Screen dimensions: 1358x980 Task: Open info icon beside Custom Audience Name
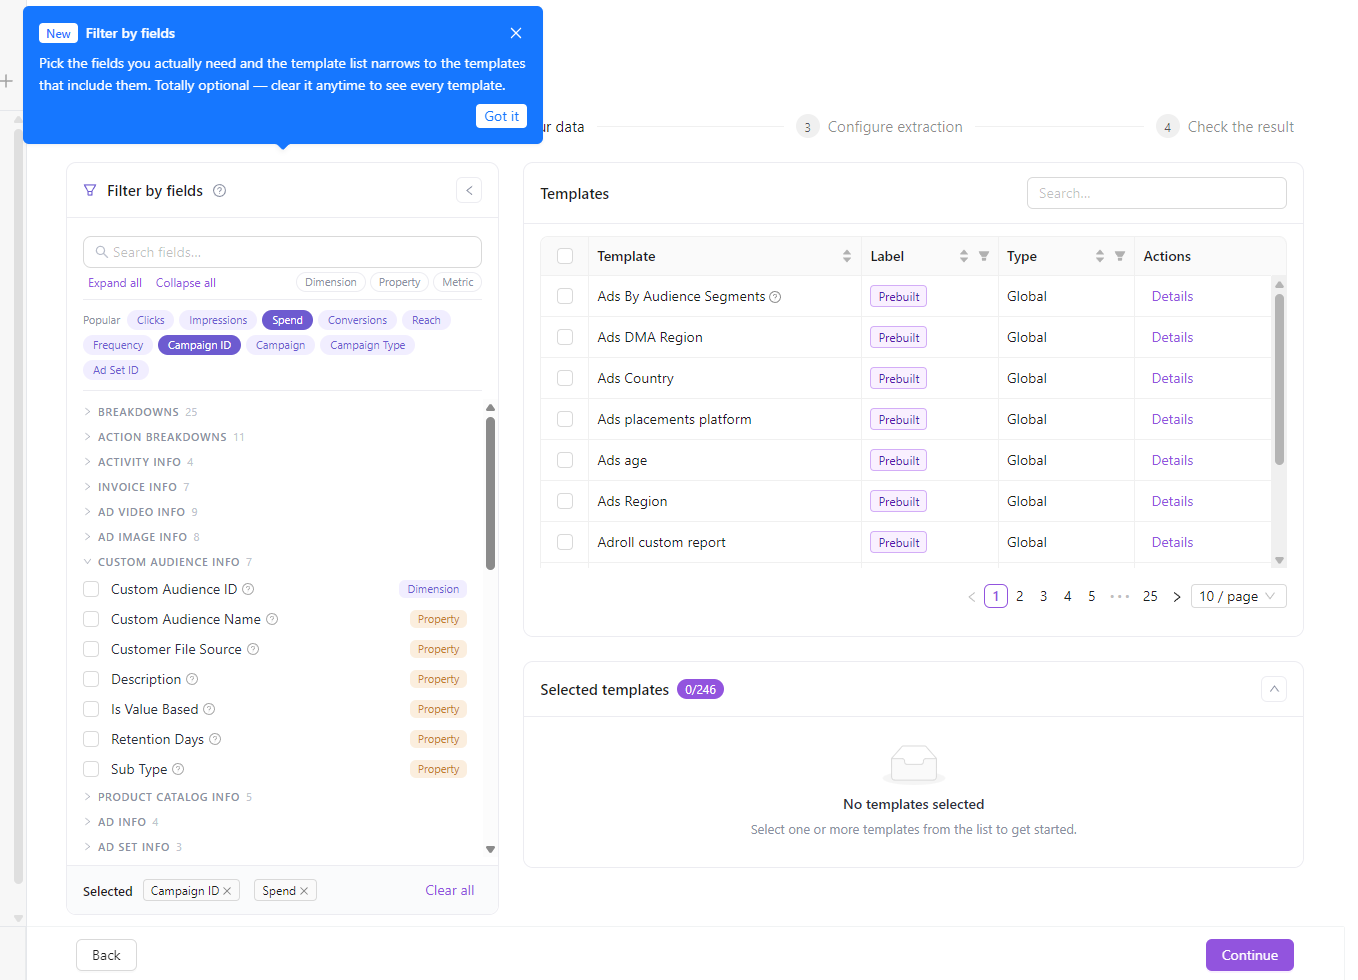(x=272, y=619)
